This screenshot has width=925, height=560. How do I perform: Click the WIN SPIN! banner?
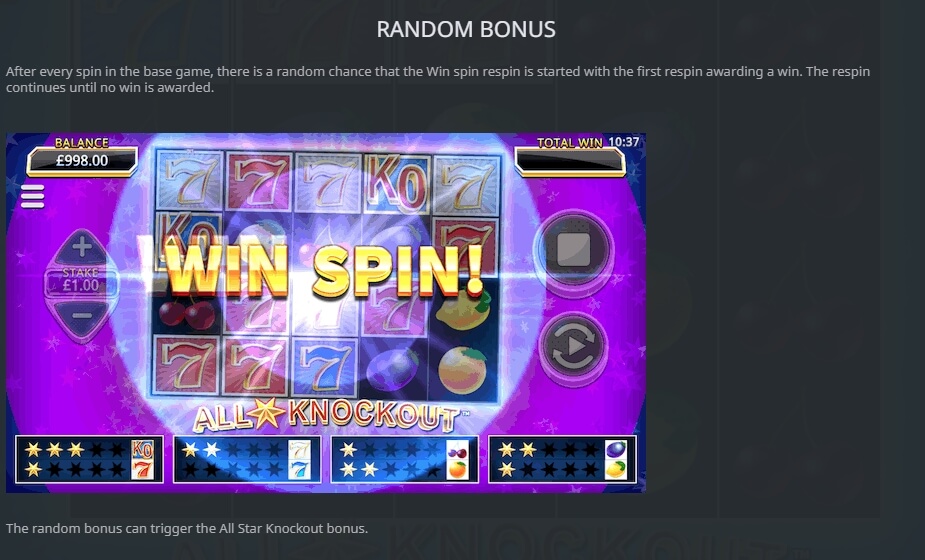click(x=323, y=269)
